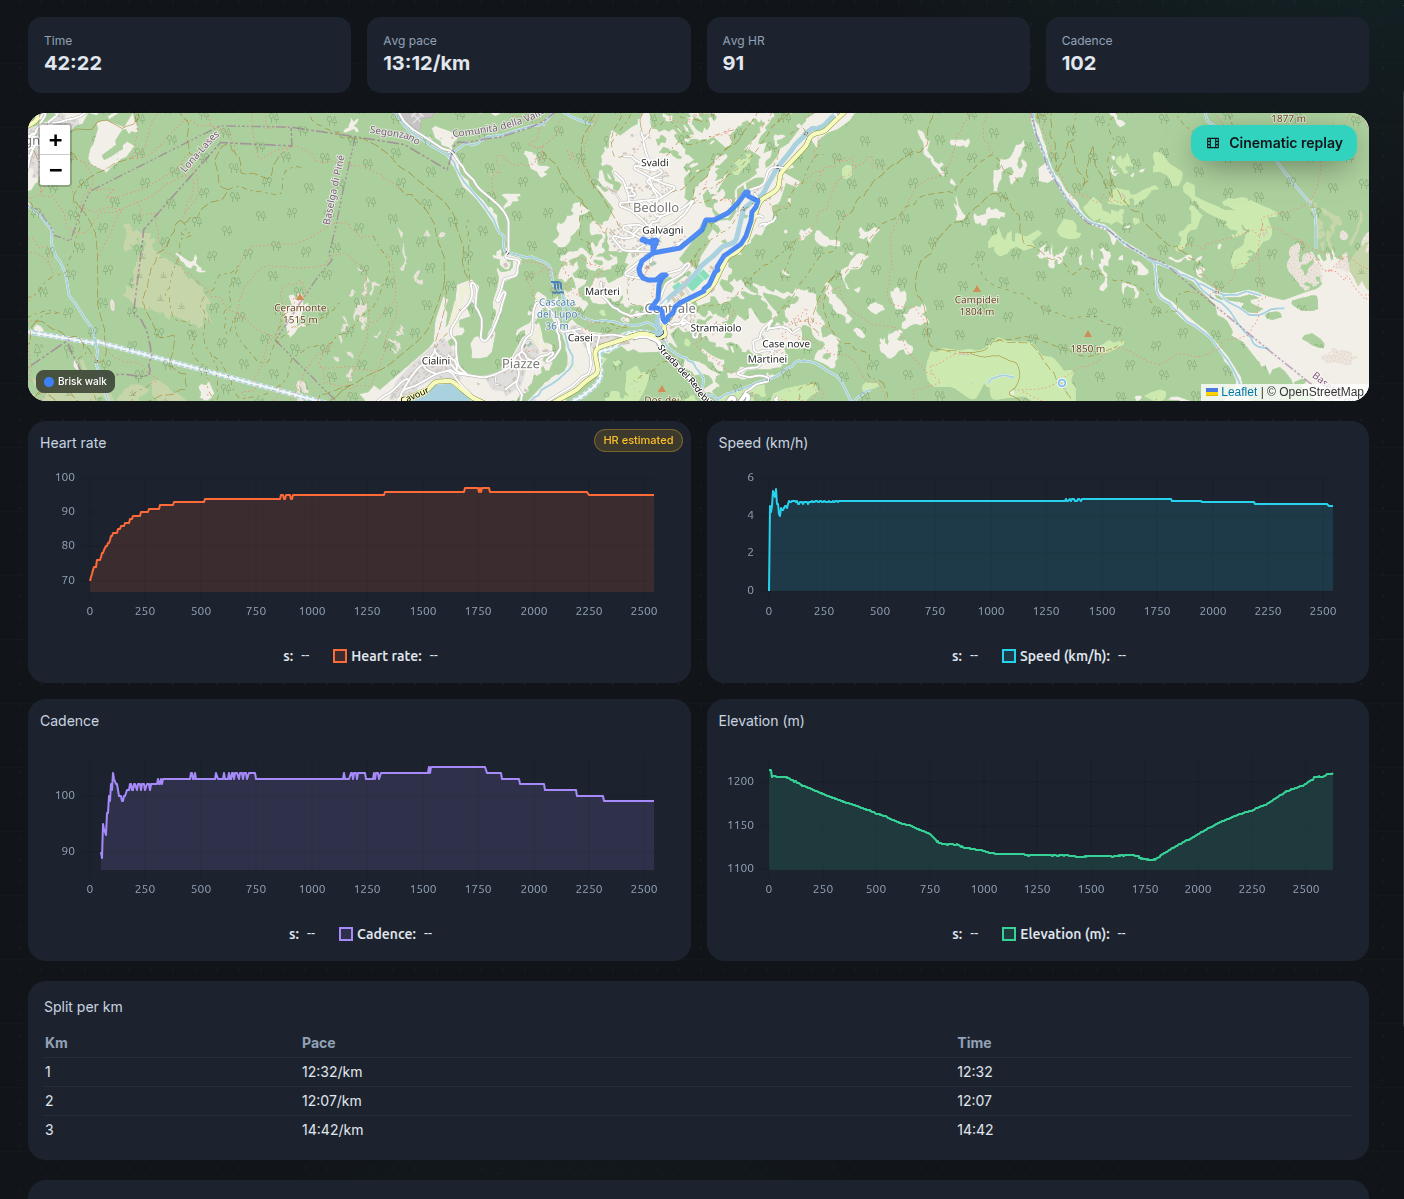Select split pace 12:32/km
Image resolution: width=1404 pixels, height=1199 pixels.
click(332, 1072)
